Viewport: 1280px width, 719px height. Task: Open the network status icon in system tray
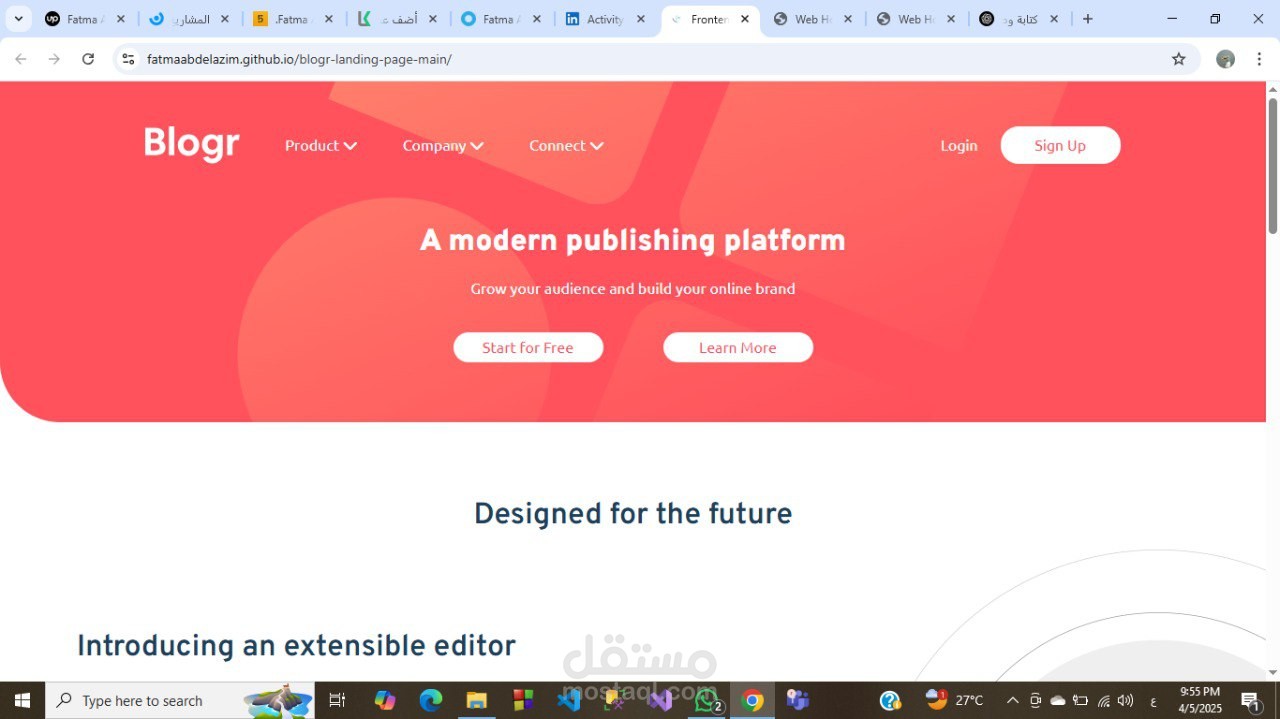(1102, 700)
